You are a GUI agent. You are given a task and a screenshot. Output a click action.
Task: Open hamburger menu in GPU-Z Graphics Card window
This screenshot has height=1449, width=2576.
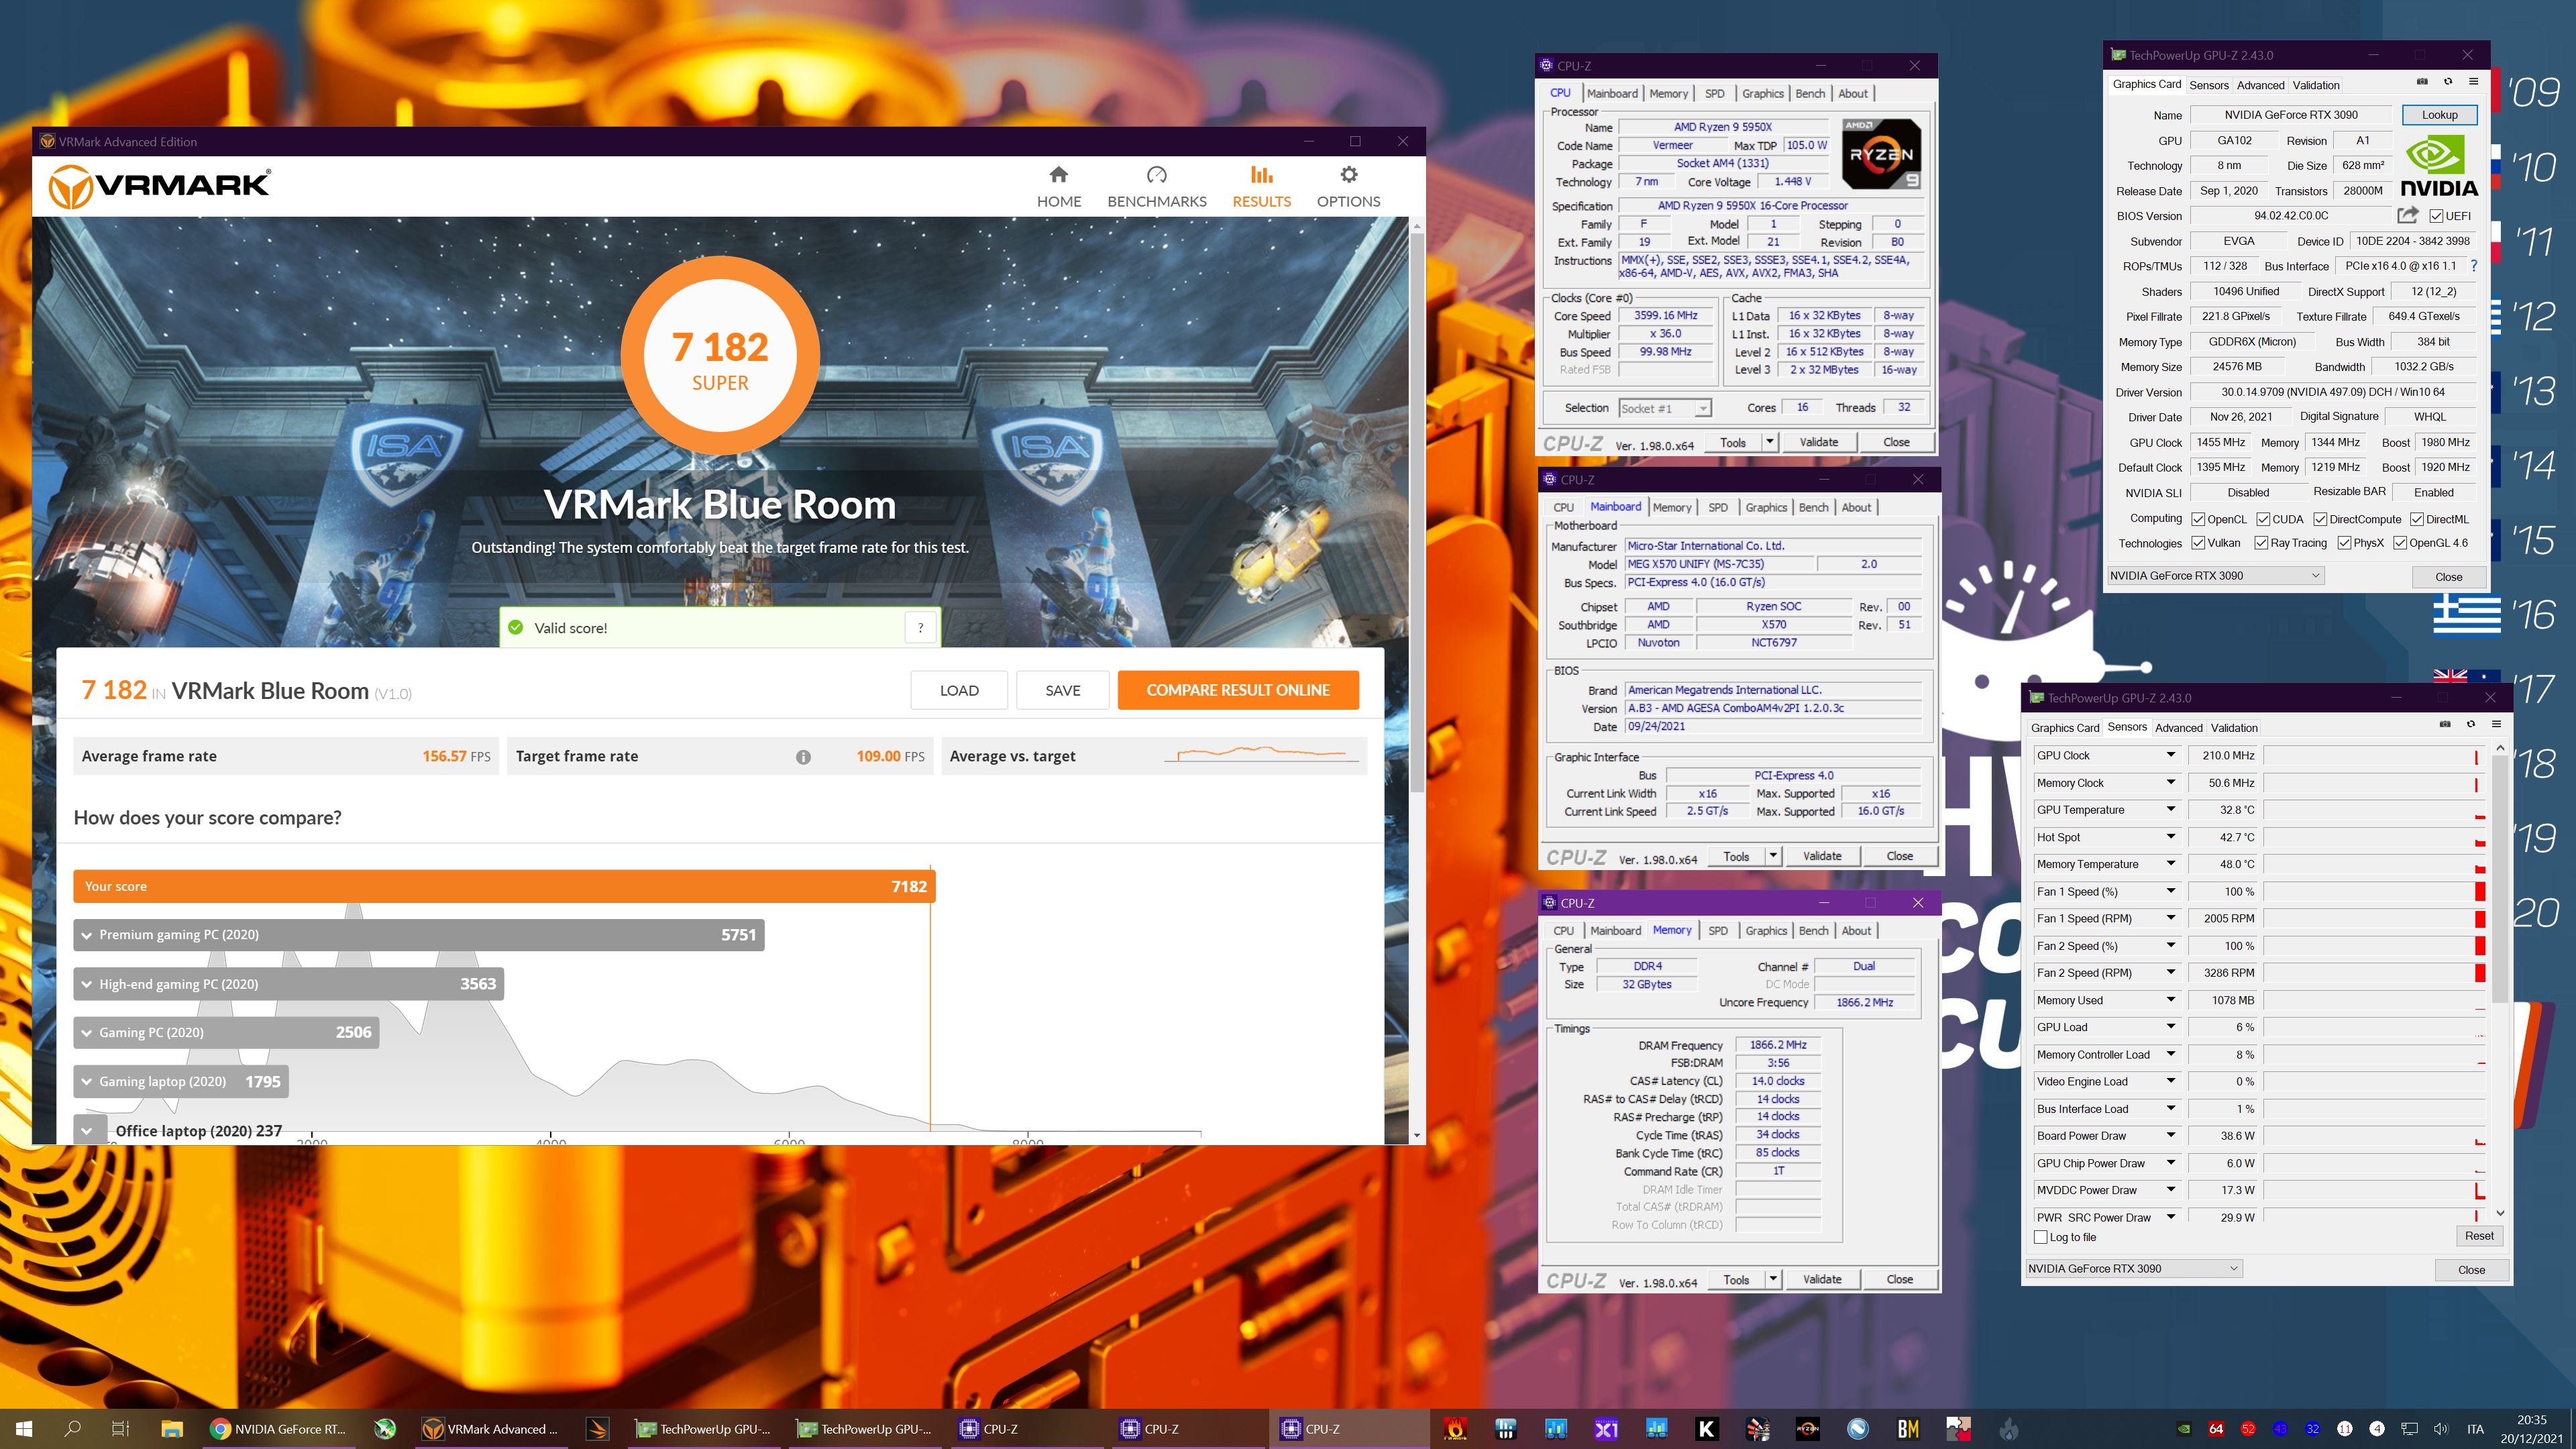2473,82
